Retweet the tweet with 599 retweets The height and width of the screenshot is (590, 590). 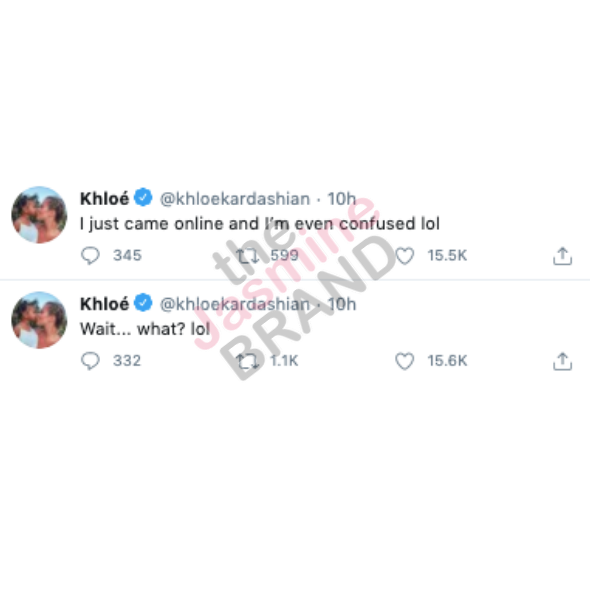point(248,256)
